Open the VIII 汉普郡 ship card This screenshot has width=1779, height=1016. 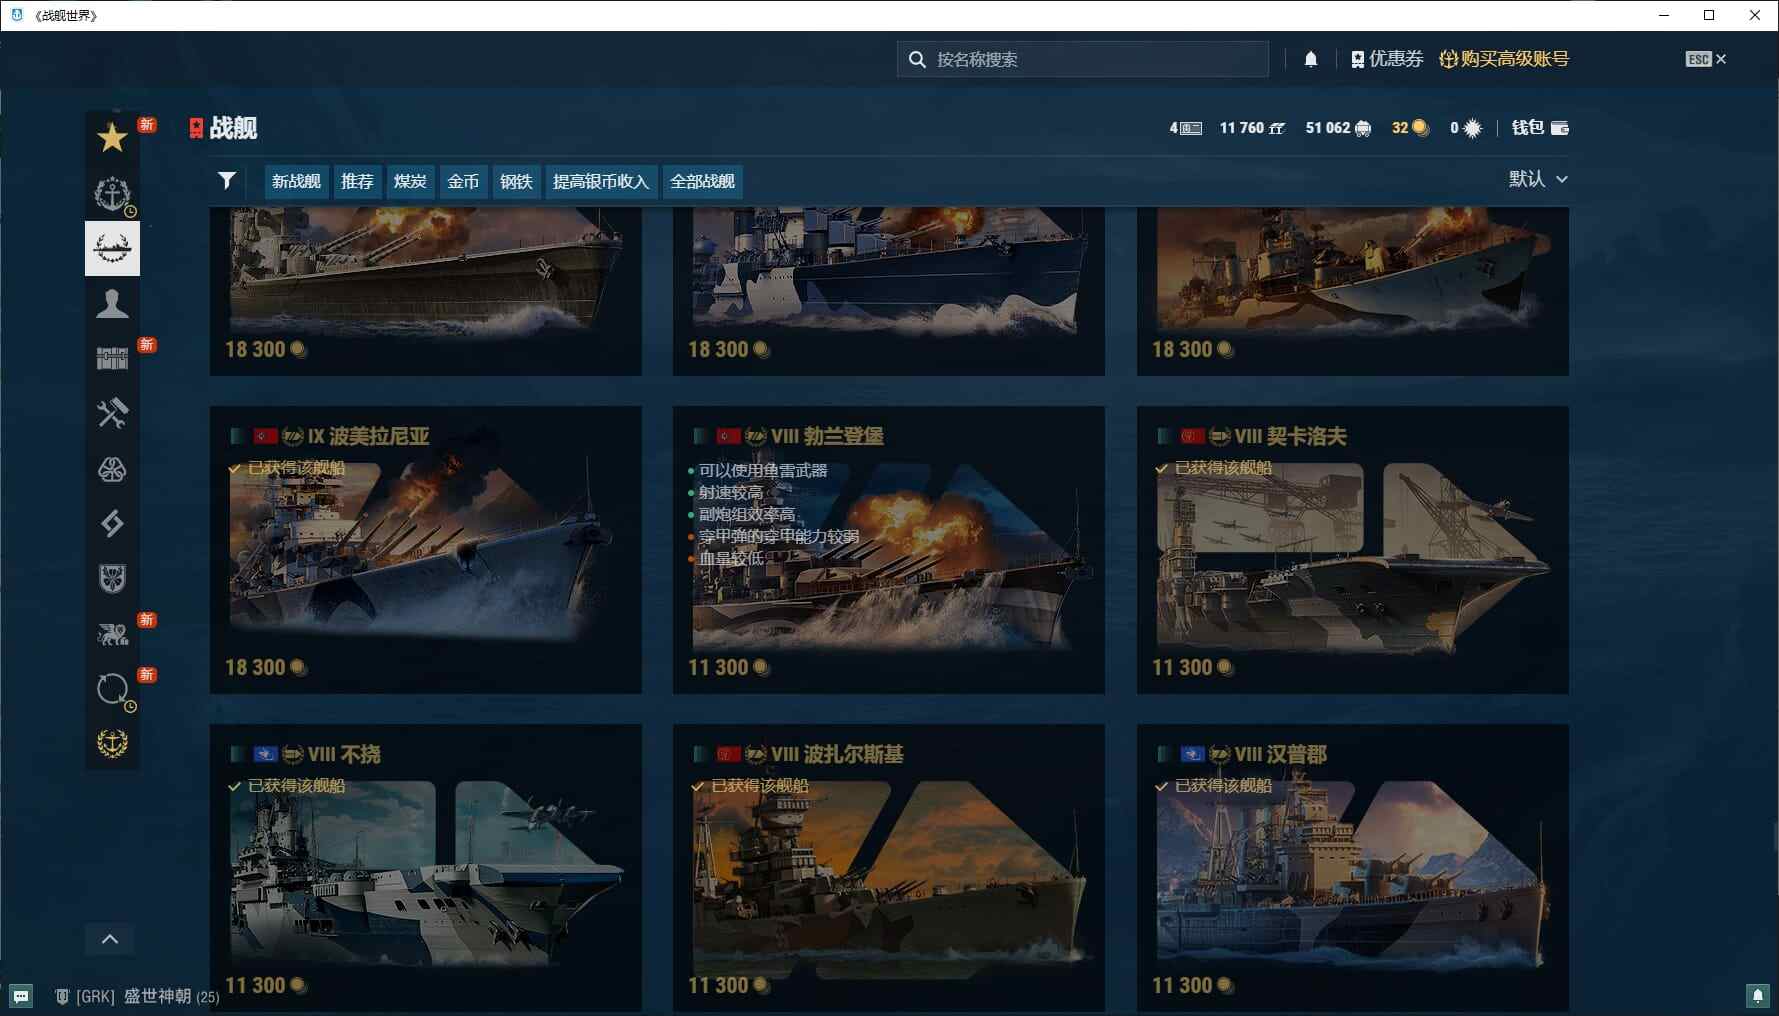point(1353,868)
